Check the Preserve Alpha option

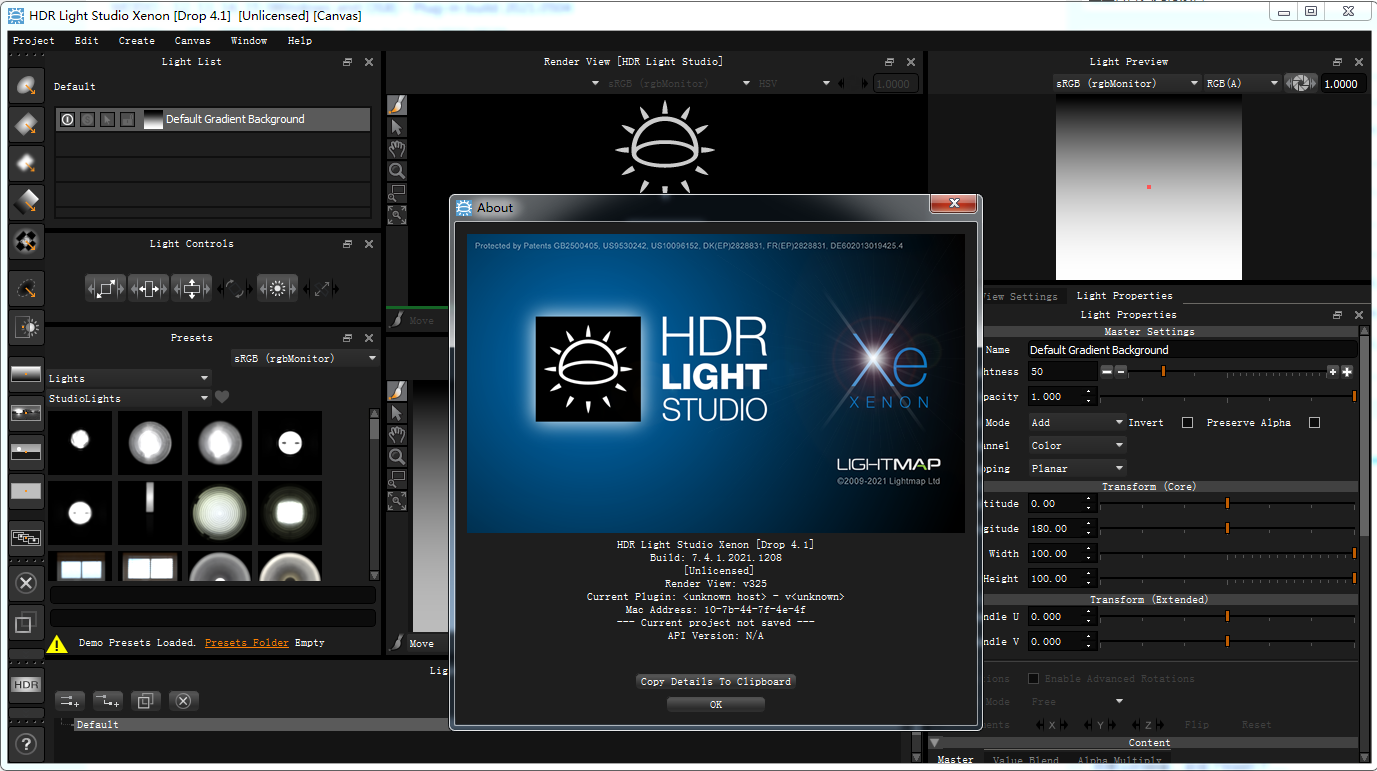pyautogui.click(x=1314, y=421)
